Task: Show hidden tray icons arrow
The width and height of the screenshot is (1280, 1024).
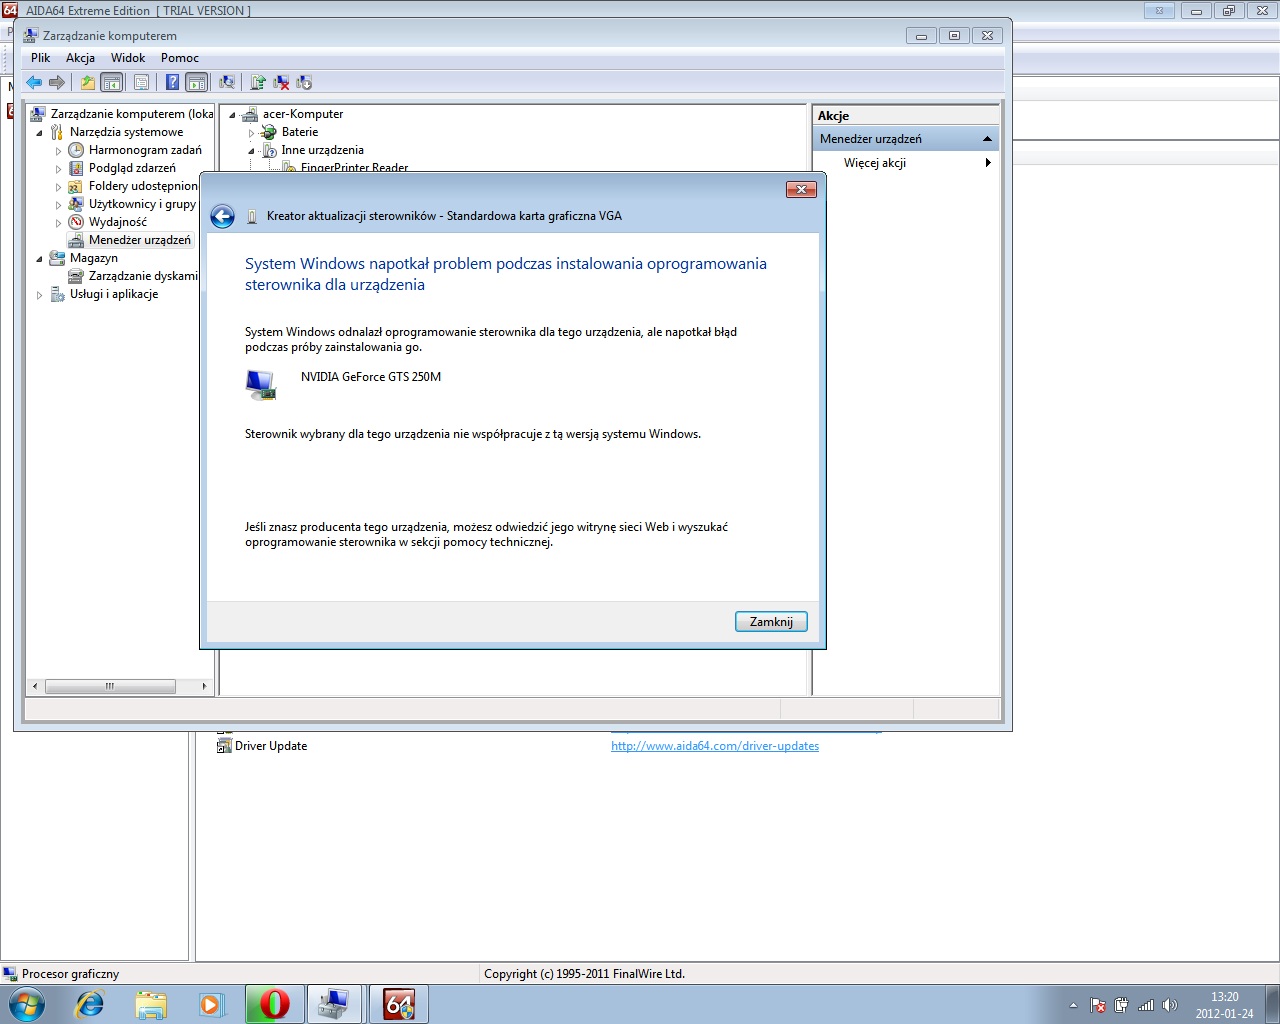Action: pyautogui.click(x=1073, y=1005)
